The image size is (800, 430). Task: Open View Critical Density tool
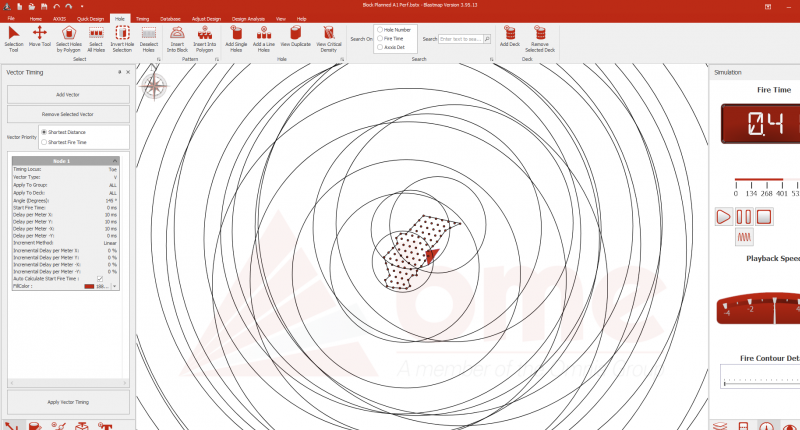pos(327,38)
